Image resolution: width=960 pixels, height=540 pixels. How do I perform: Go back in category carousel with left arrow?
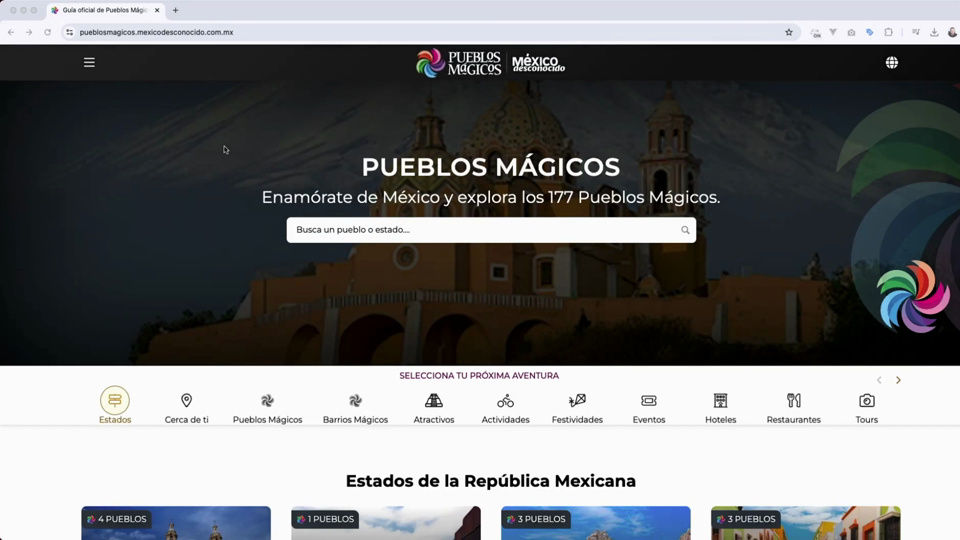[879, 380]
